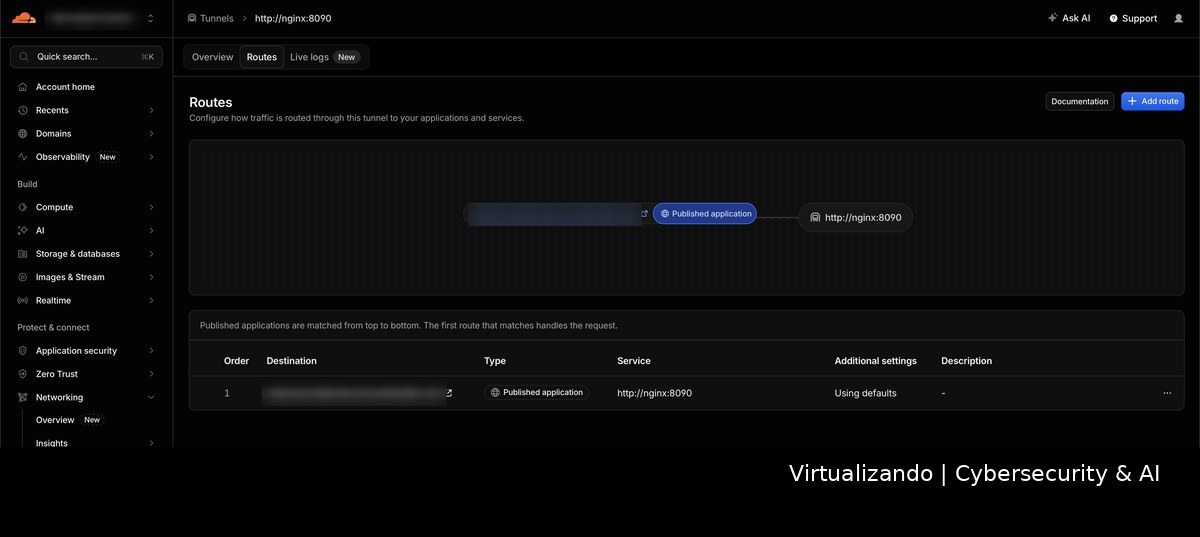This screenshot has width=1200, height=537.
Task: Click the Ask AI sparkle icon
Action: pos(1052,18)
